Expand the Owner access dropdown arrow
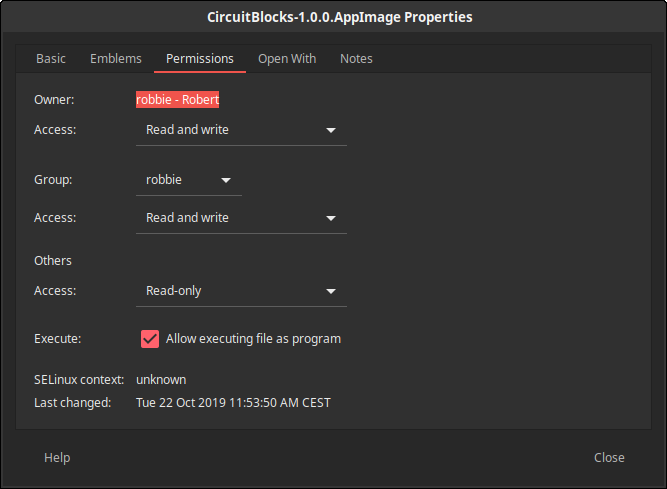This screenshot has width=667, height=489. pos(331,130)
